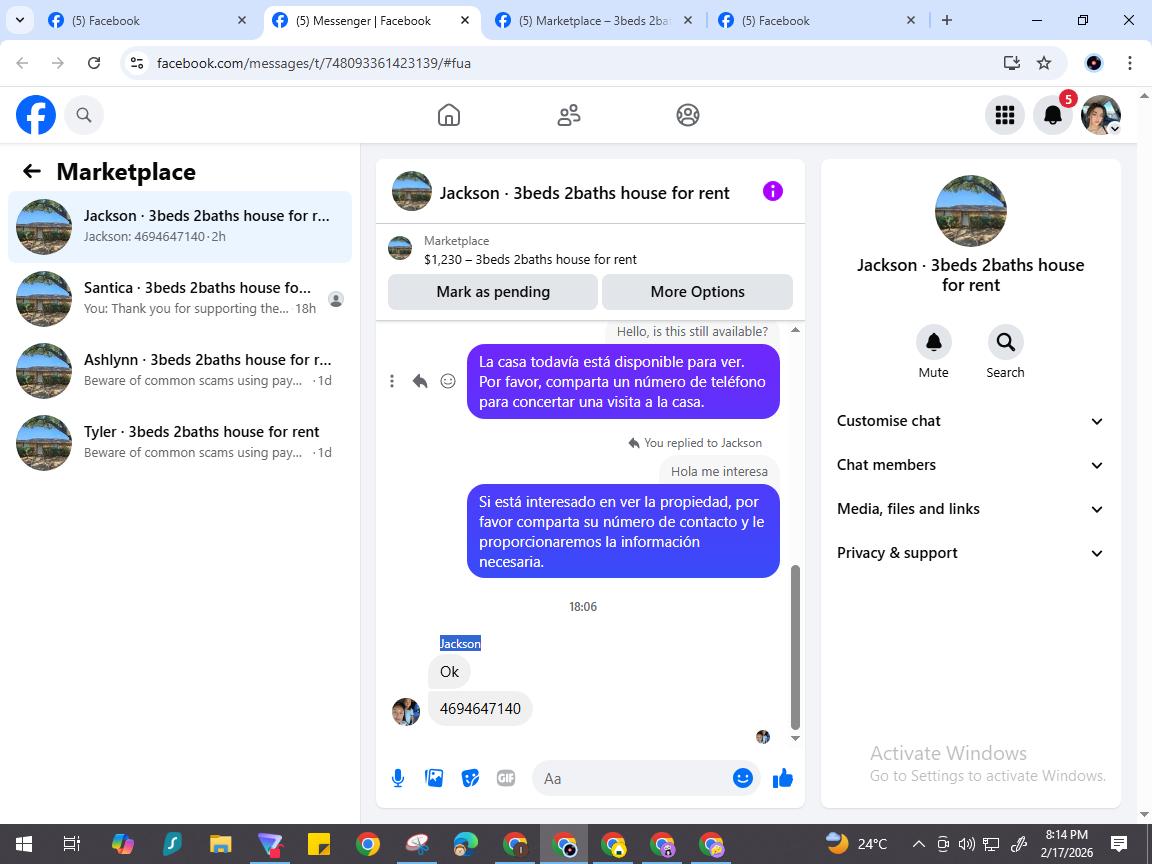Open Groups icon in top navigation
1152x864 pixels.
click(688, 115)
